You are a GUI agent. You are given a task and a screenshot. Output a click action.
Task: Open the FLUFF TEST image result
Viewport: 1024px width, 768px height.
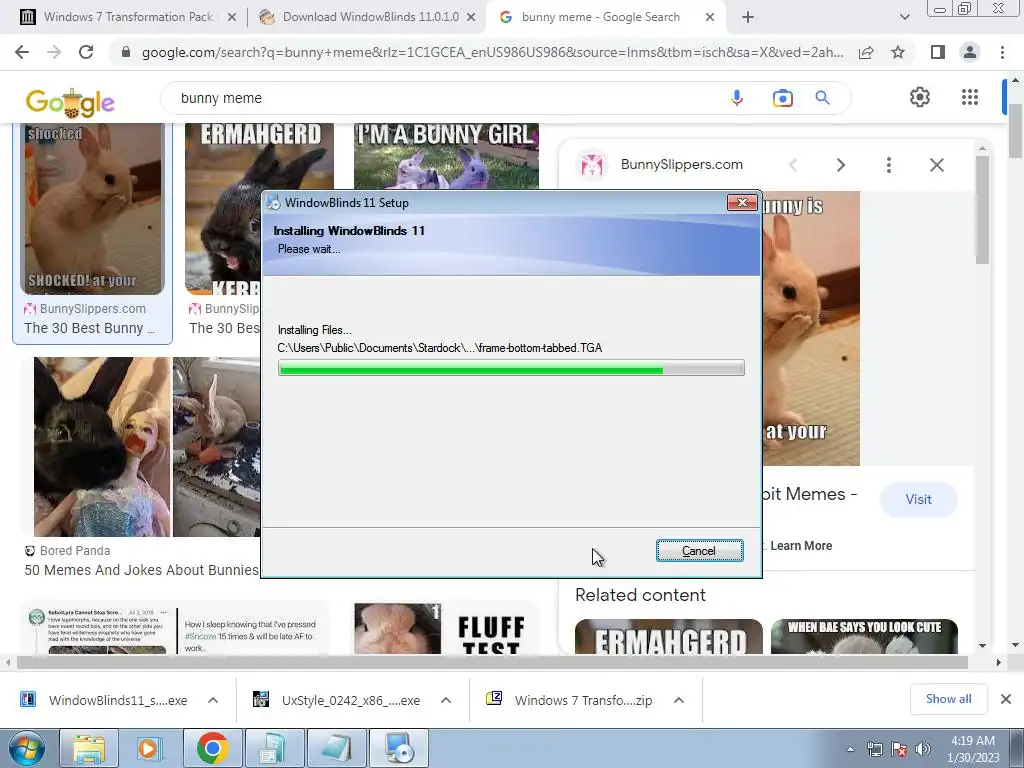pyautogui.click(x=446, y=628)
